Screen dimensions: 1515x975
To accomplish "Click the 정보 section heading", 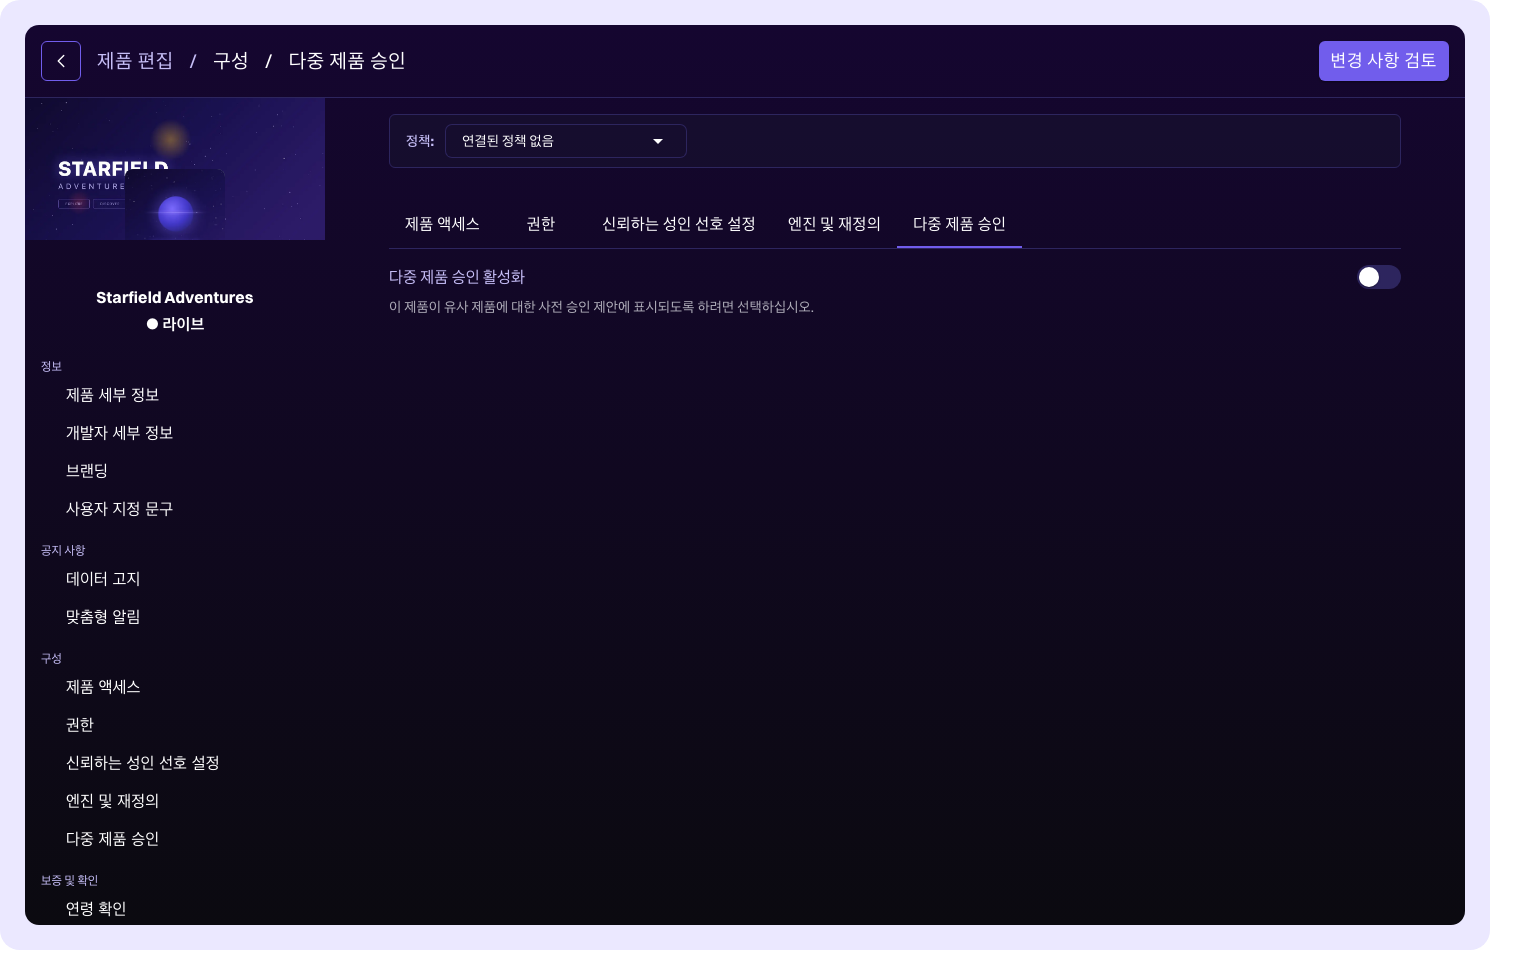I will [x=51, y=367].
